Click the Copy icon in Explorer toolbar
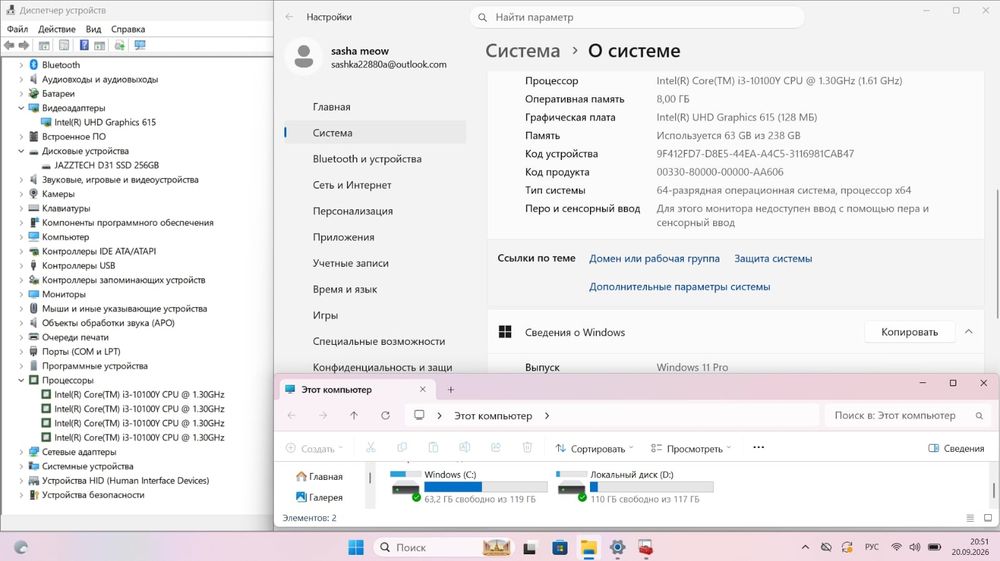This screenshot has height=561, width=1000. [x=402, y=448]
